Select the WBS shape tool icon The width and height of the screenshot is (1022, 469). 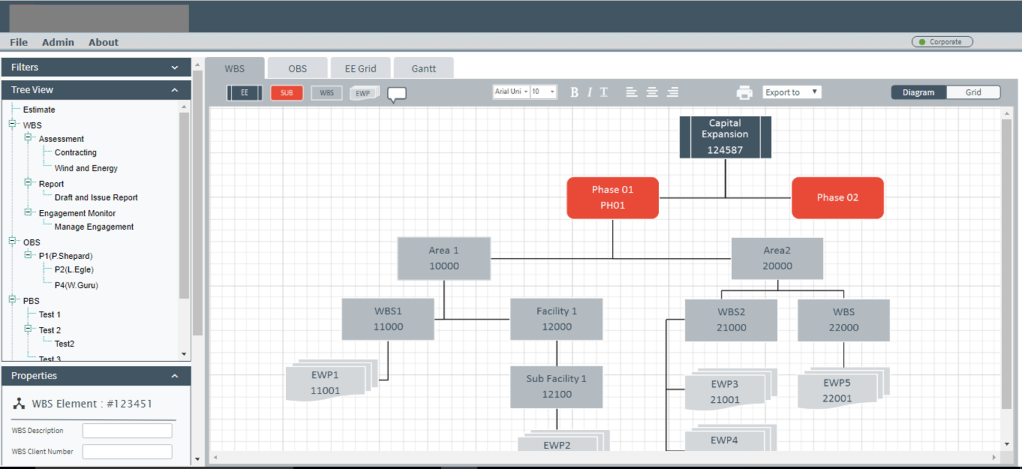325,92
